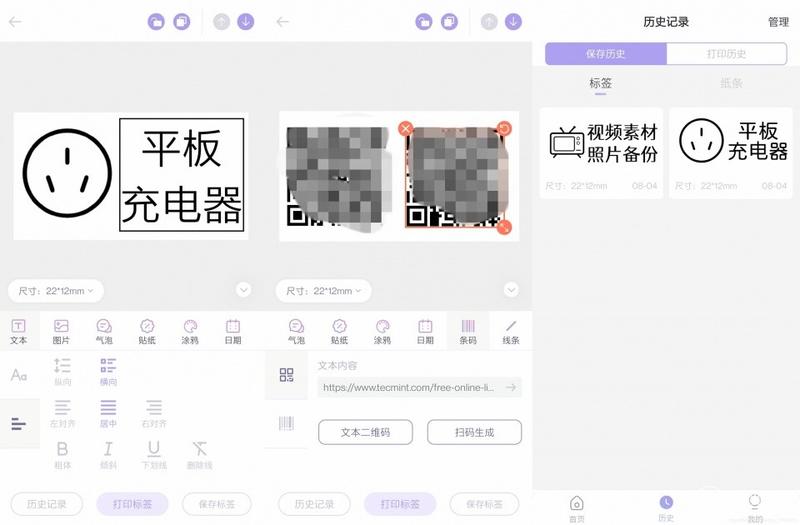Tap the tecmint URL text content field
The width and height of the screenshot is (800, 525).
click(419, 387)
